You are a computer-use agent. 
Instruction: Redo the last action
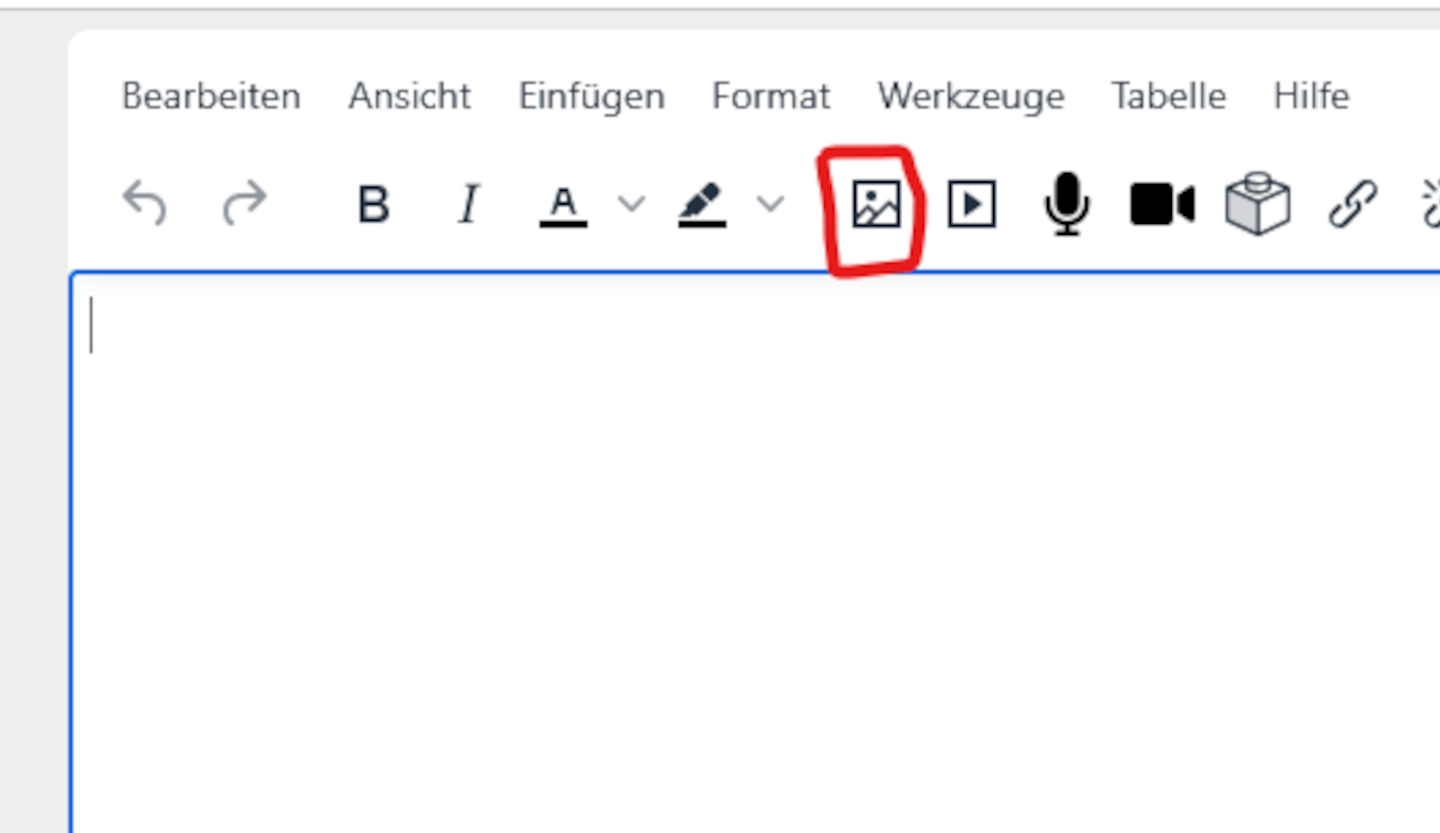[244, 204]
